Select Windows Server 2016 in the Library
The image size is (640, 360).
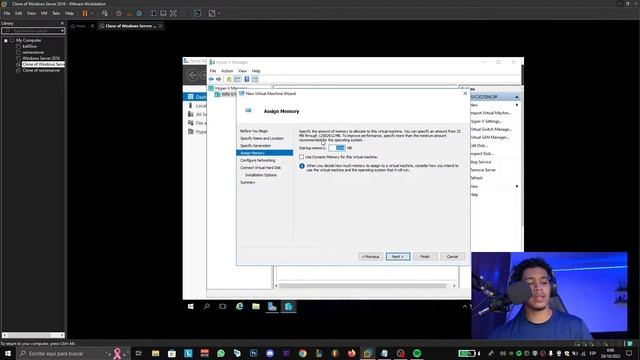(x=41, y=58)
